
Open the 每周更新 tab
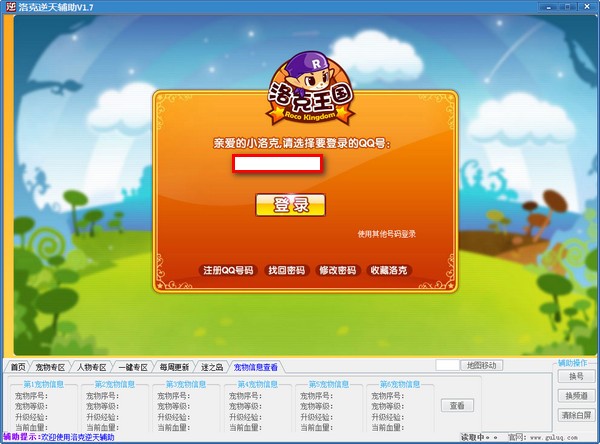click(174, 367)
